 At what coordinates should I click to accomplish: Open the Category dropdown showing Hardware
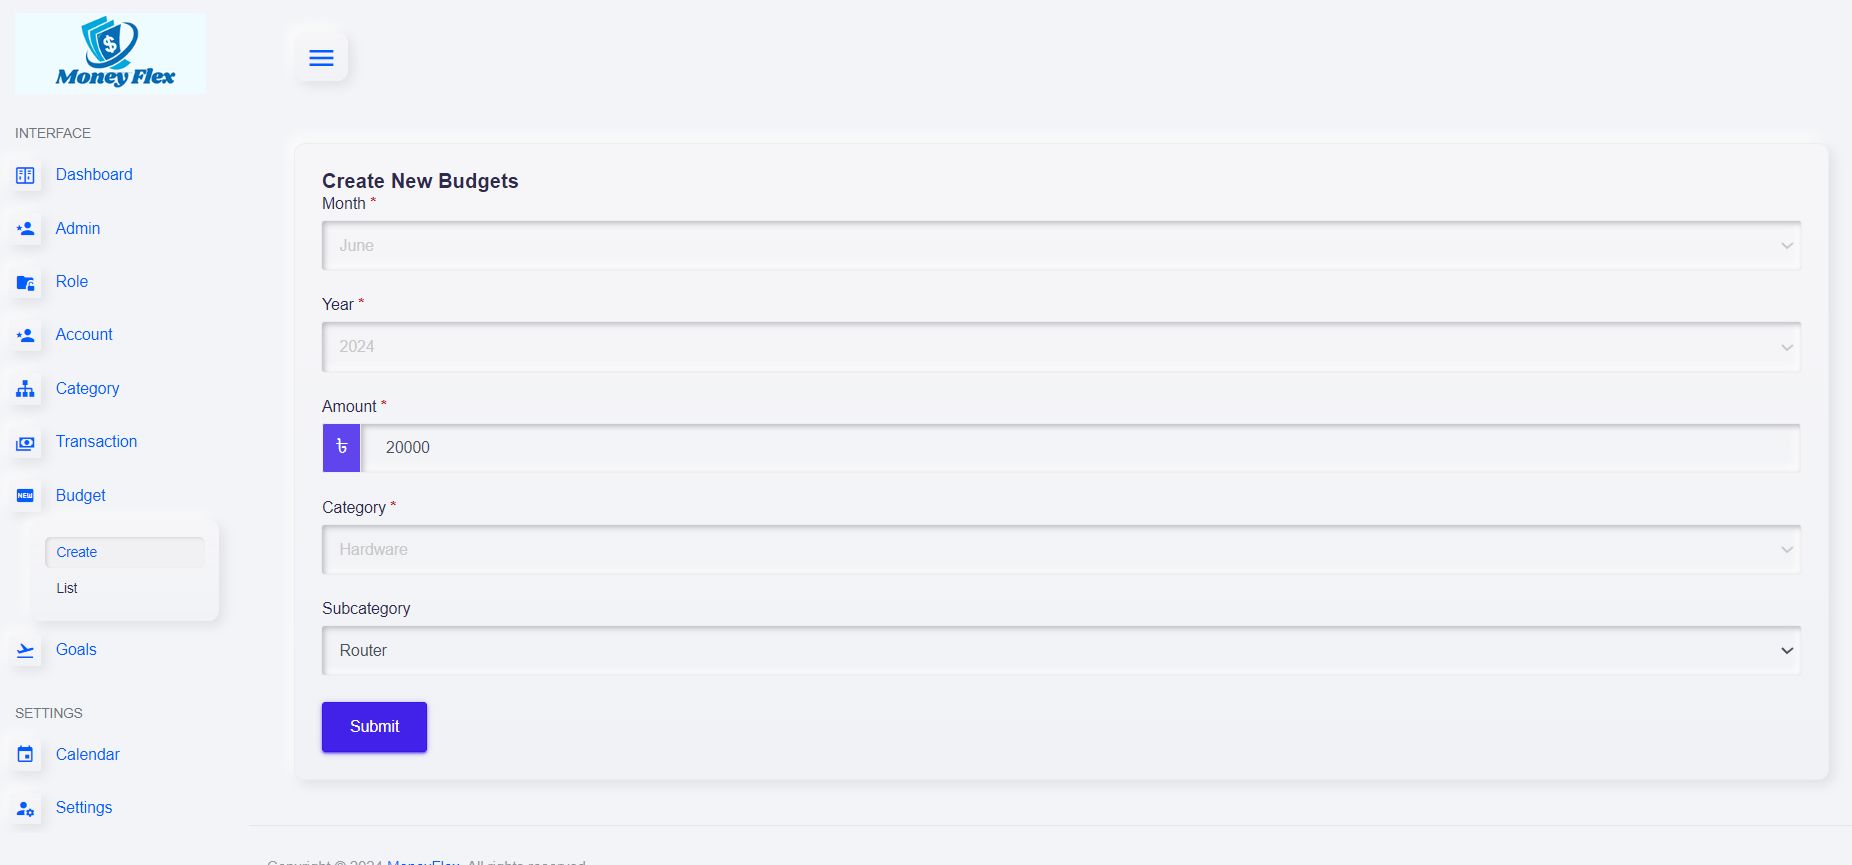point(1060,550)
